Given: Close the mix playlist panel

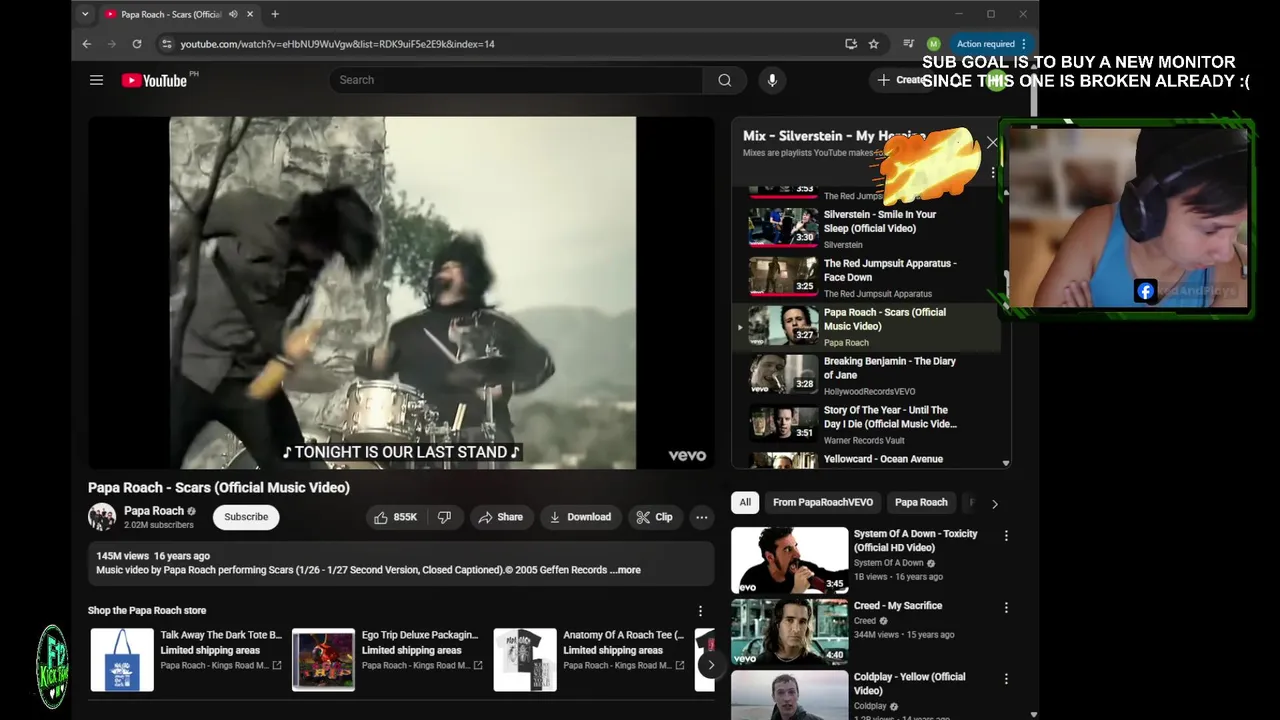Looking at the screenshot, I should 992,143.
